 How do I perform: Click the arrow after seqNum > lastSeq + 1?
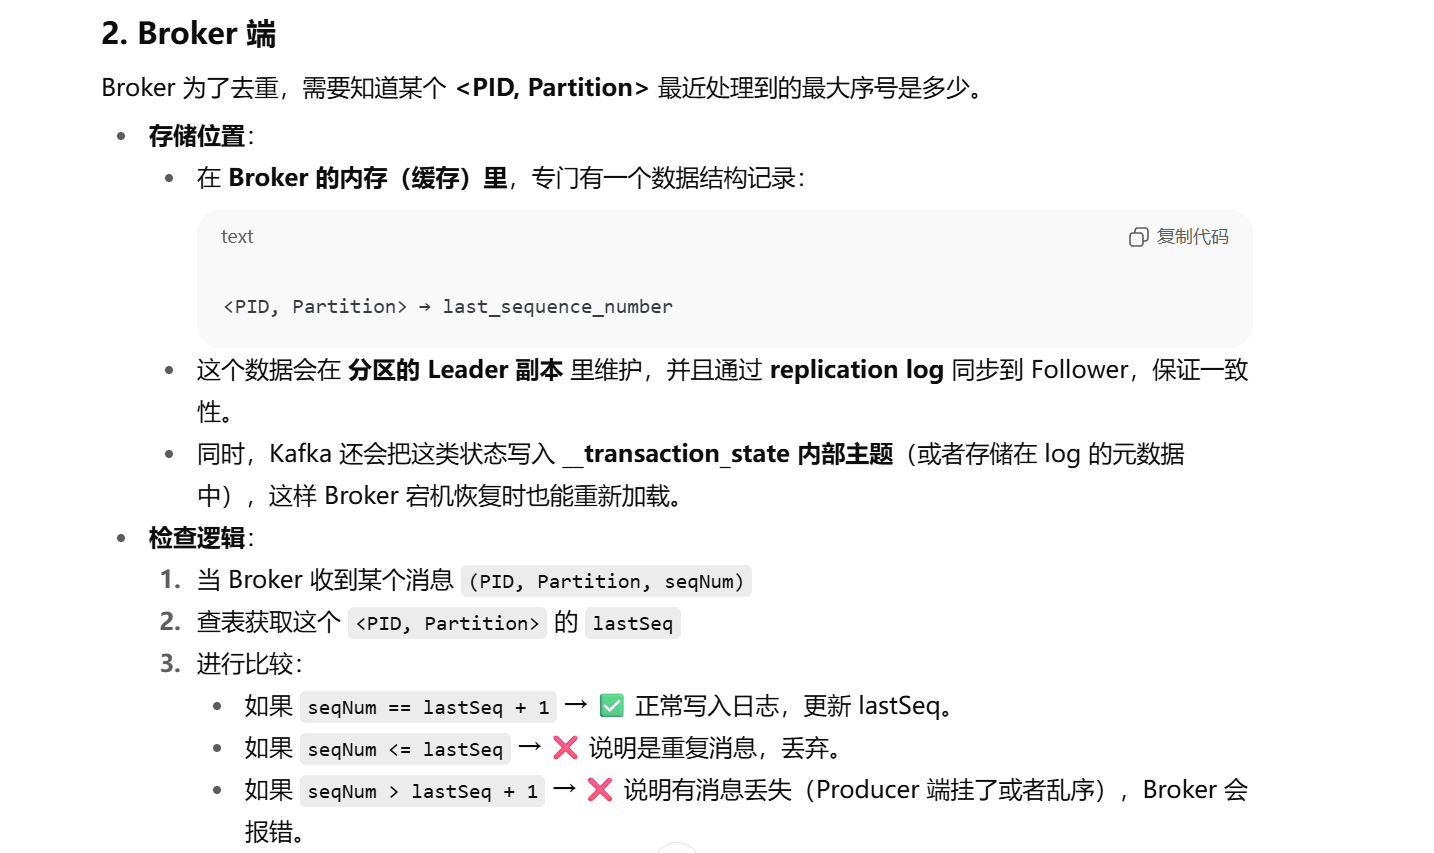point(564,789)
